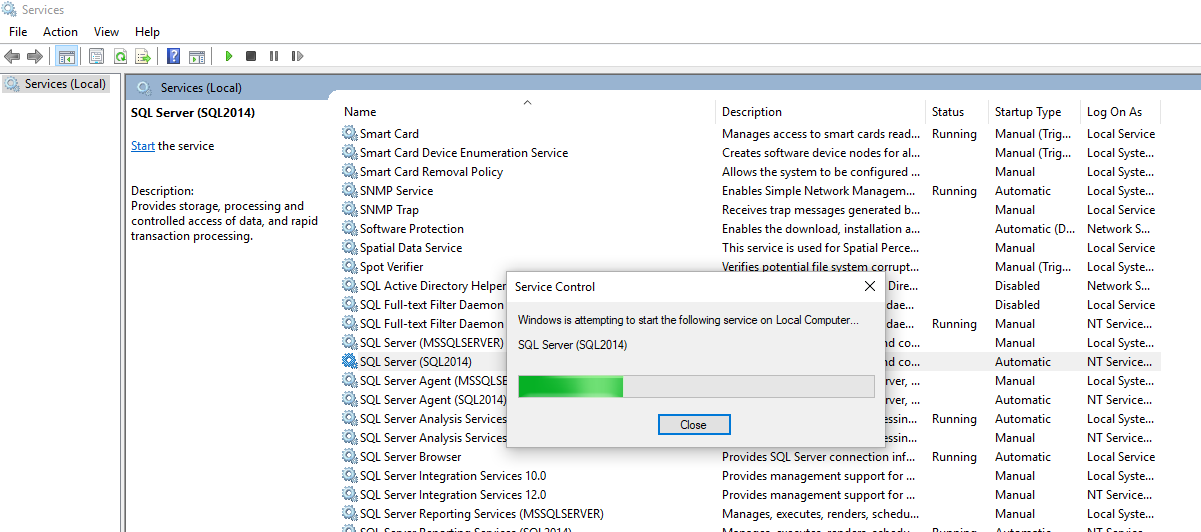Viewport: 1201px width, 532px height.
Task: Open Help using the blue question-mark icon
Action: [174, 57]
